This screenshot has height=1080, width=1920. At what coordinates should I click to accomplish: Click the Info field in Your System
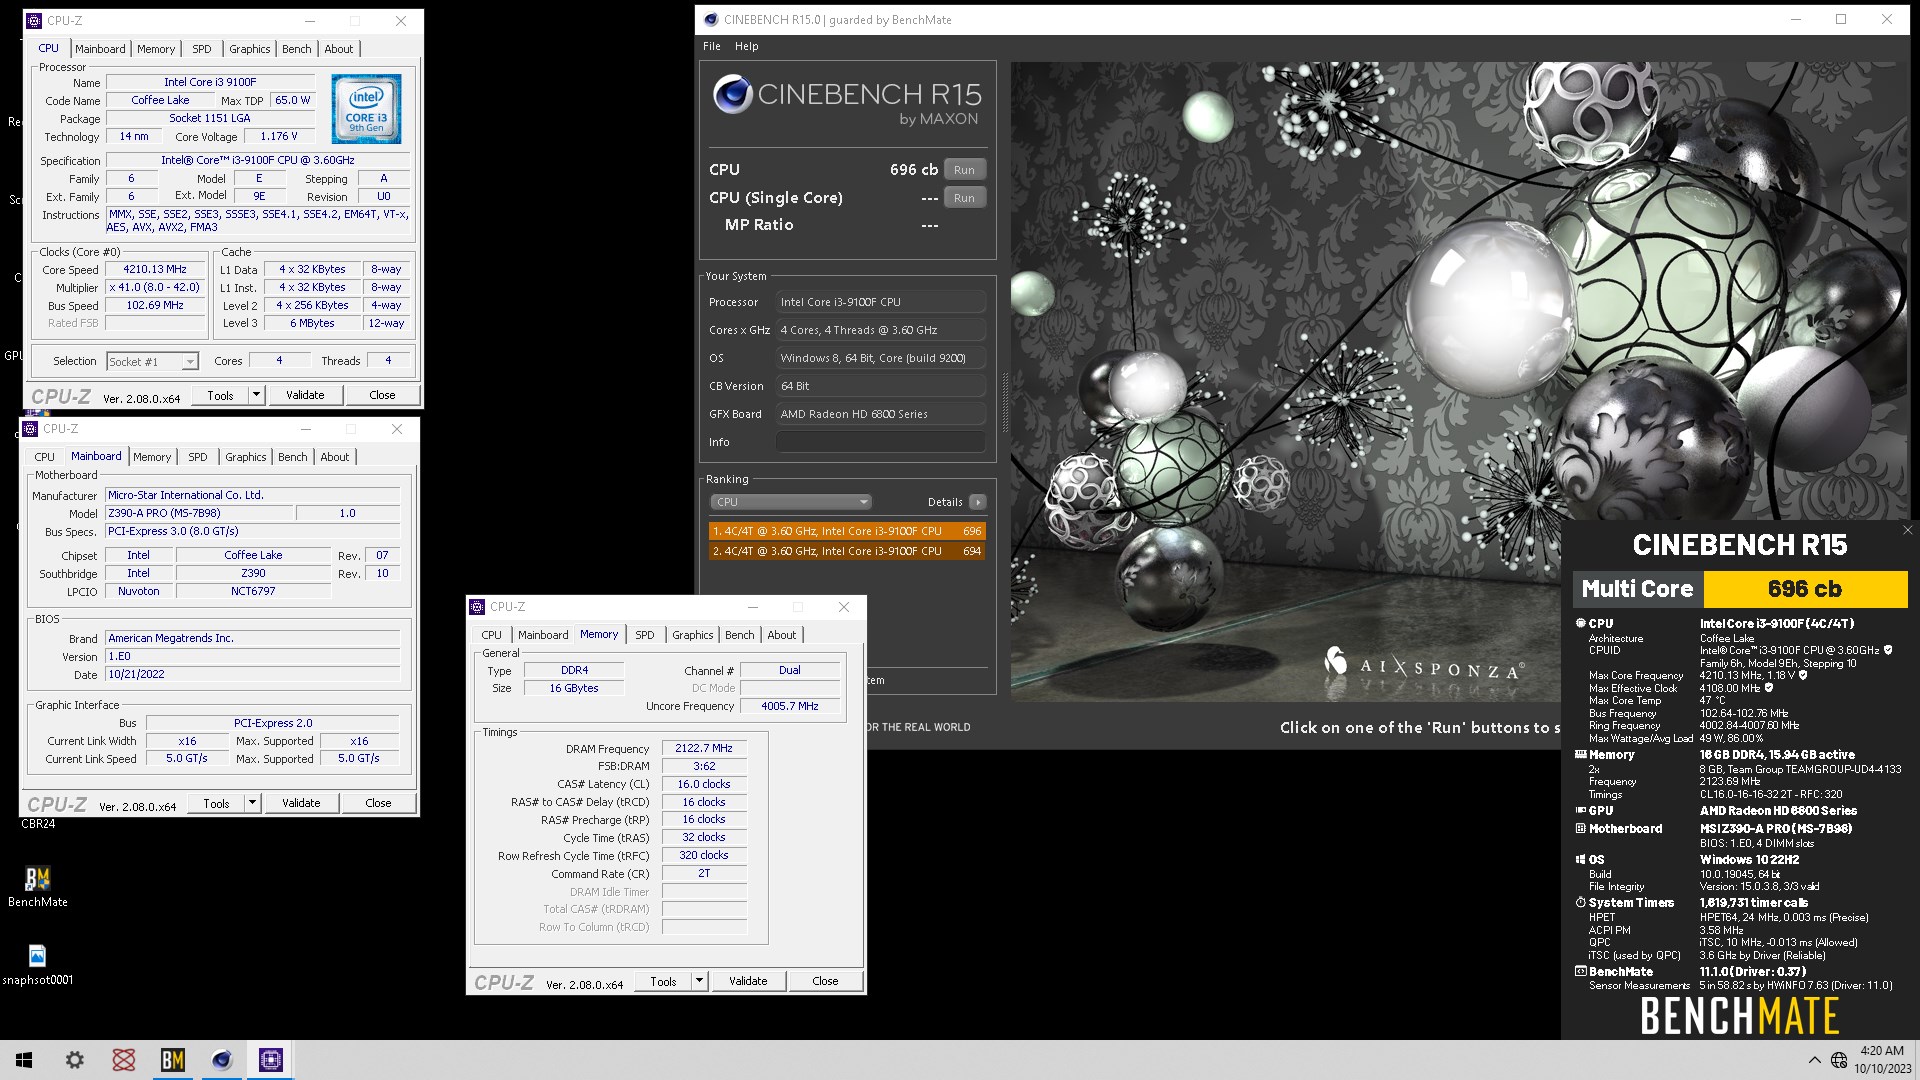tap(881, 442)
